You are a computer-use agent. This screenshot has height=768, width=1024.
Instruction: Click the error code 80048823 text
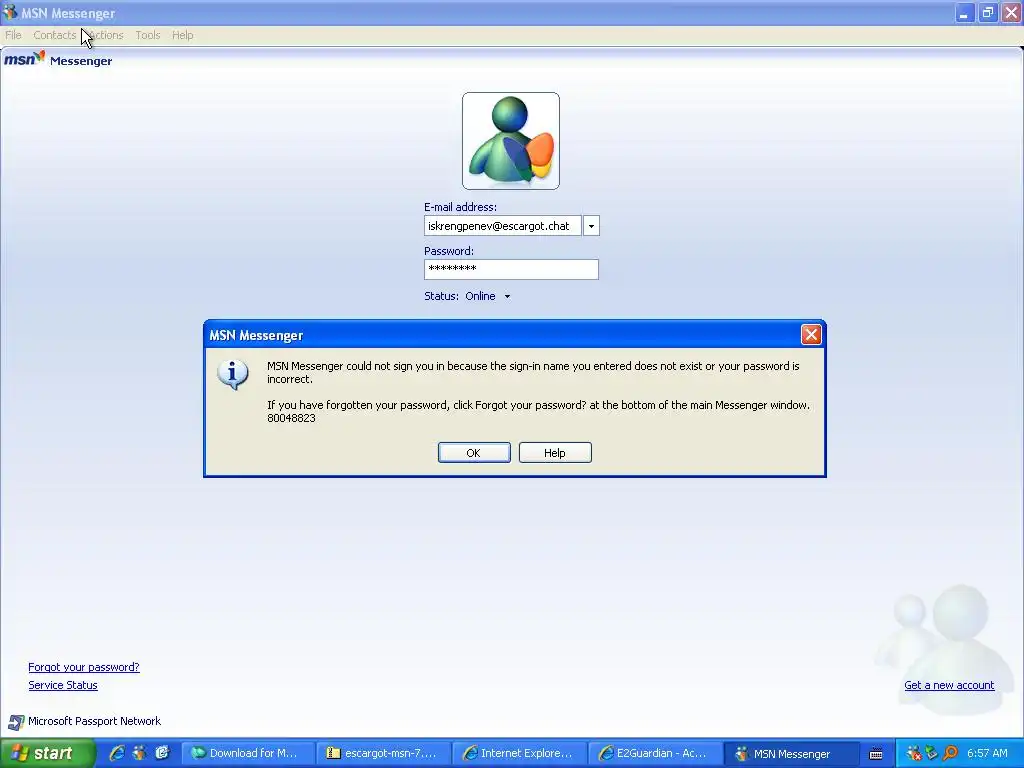(x=291, y=418)
